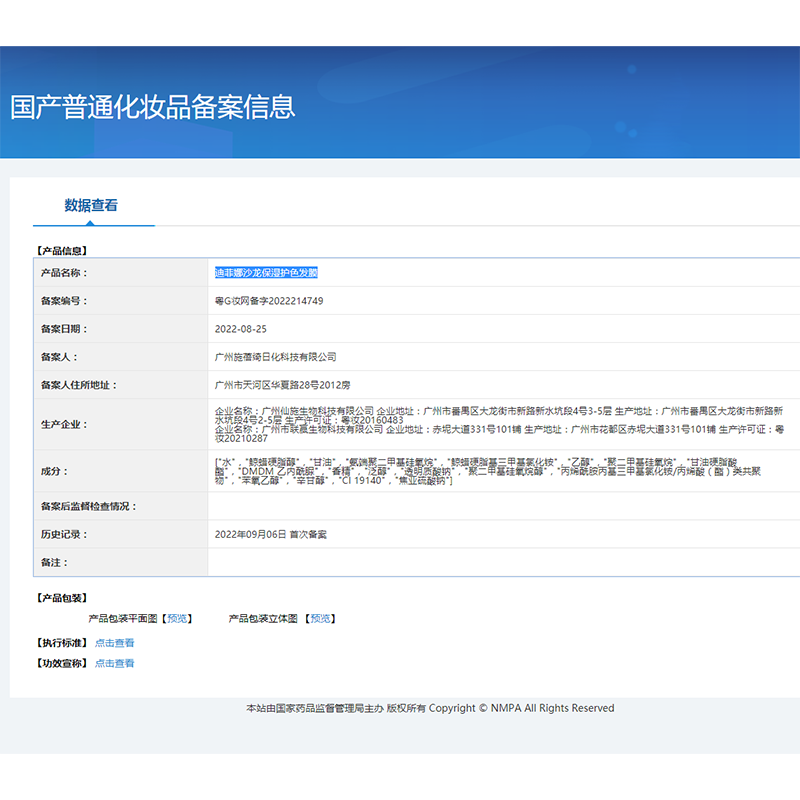Viewport: 800px width, 800px height.
Task: Preview 产品包装平面图 via 预览 link
Action: [x=177, y=618]
